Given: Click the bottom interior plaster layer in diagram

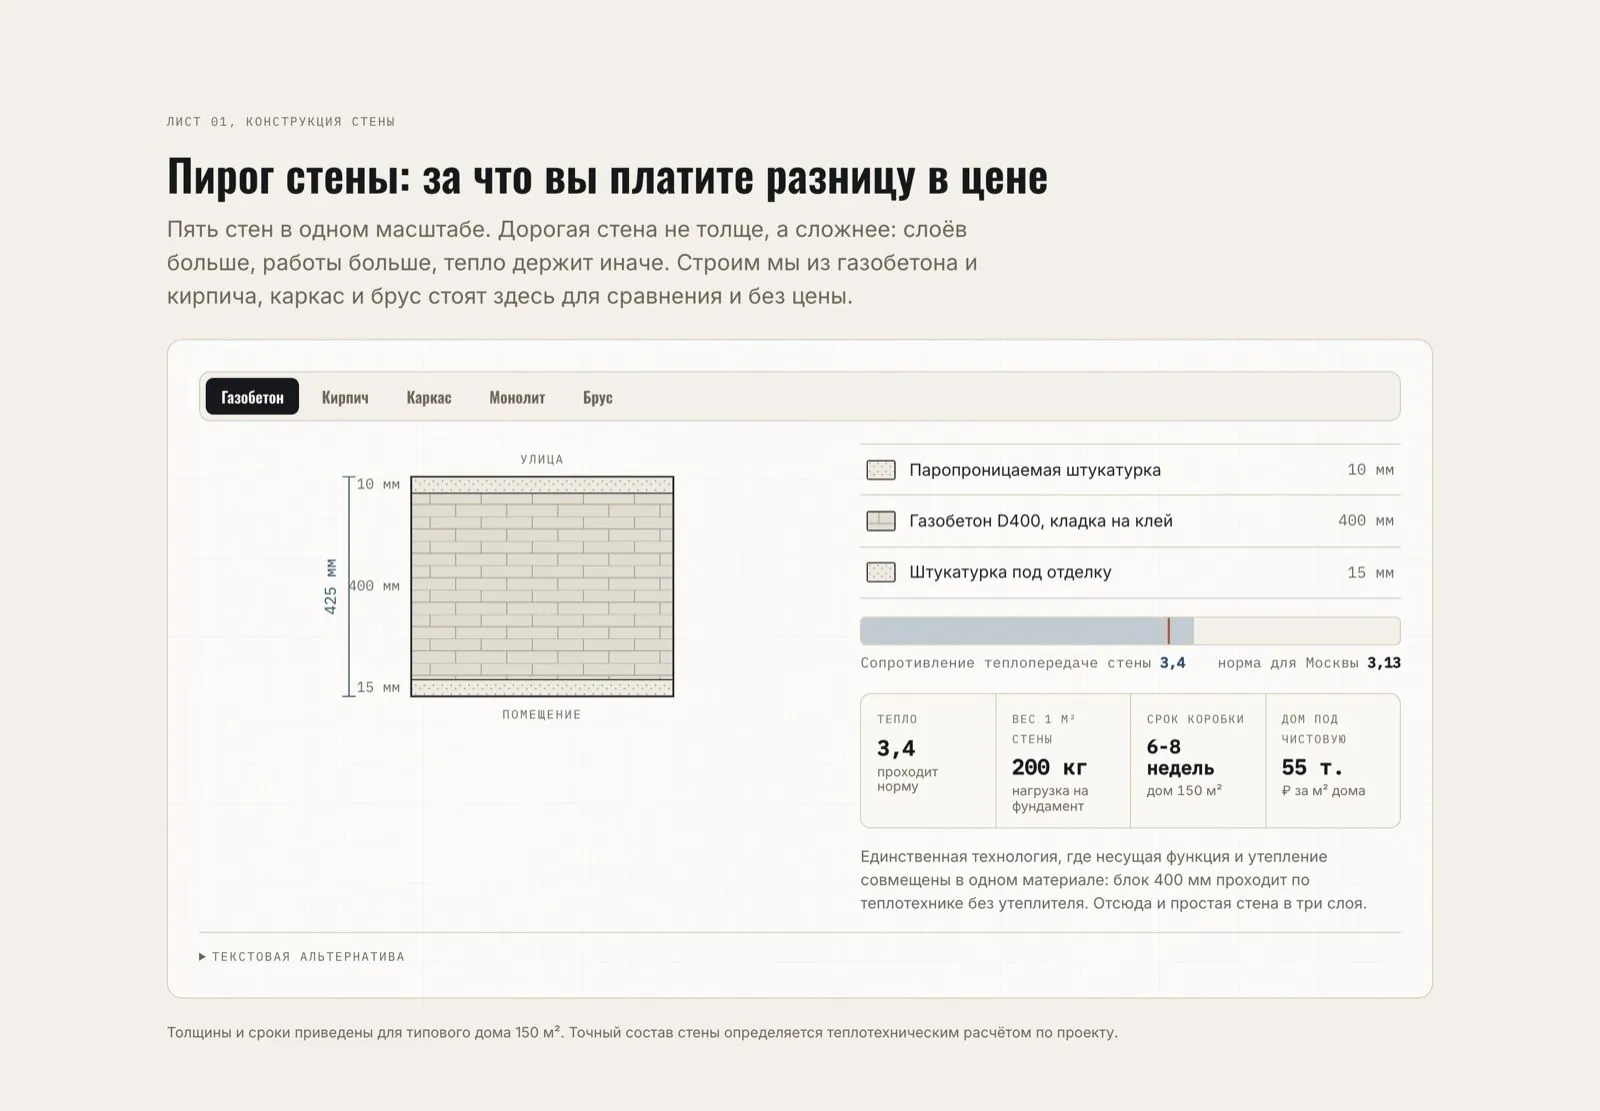Looking at the screenshot, I should (x=542, y=688).
